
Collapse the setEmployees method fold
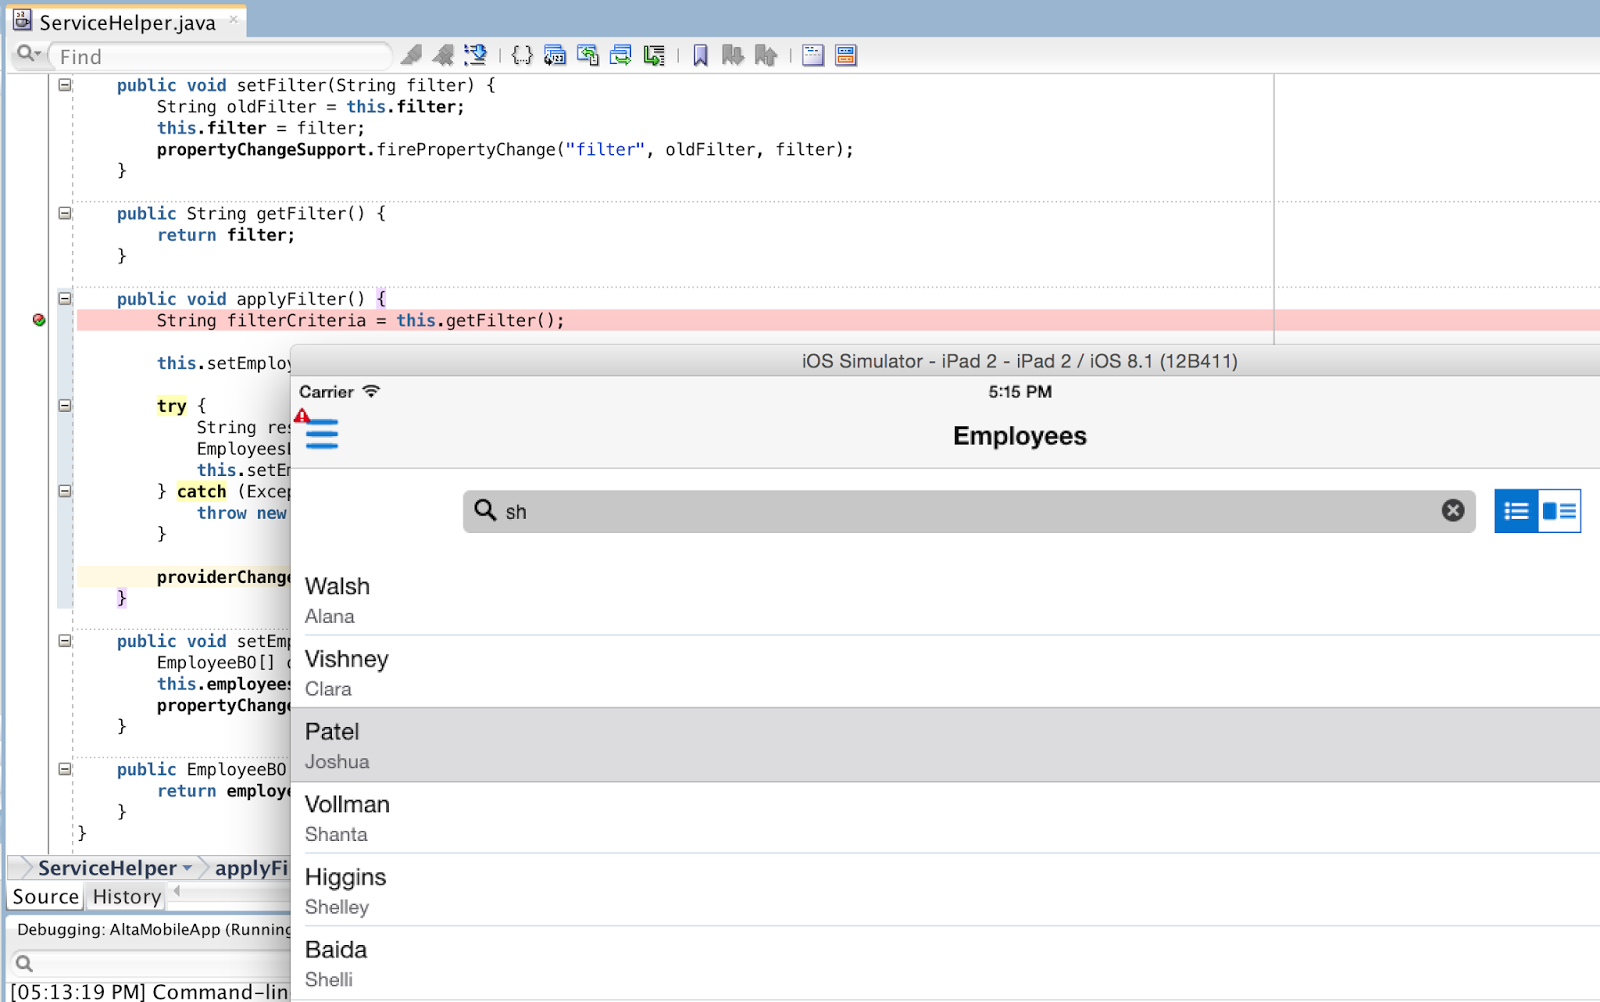pyautogui.click(x=65, y=641)
